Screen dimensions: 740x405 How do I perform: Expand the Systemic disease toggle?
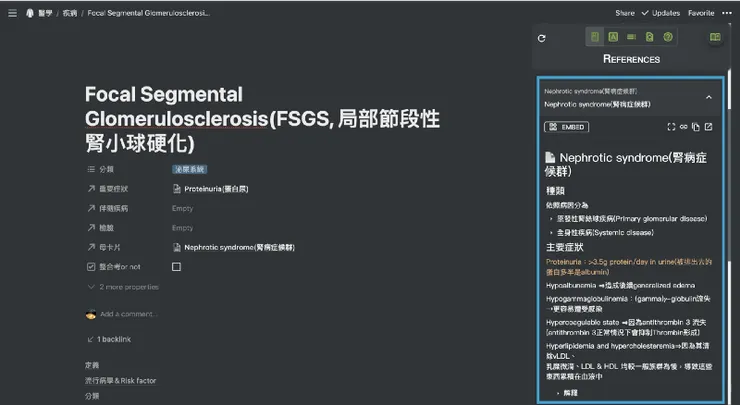point(551,233)
